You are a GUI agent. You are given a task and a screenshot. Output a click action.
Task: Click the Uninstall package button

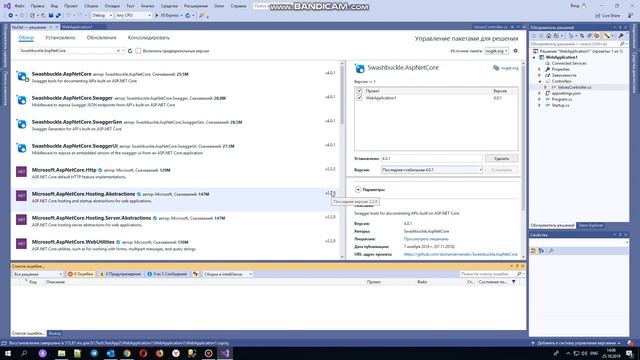click(x=502, y=158)
